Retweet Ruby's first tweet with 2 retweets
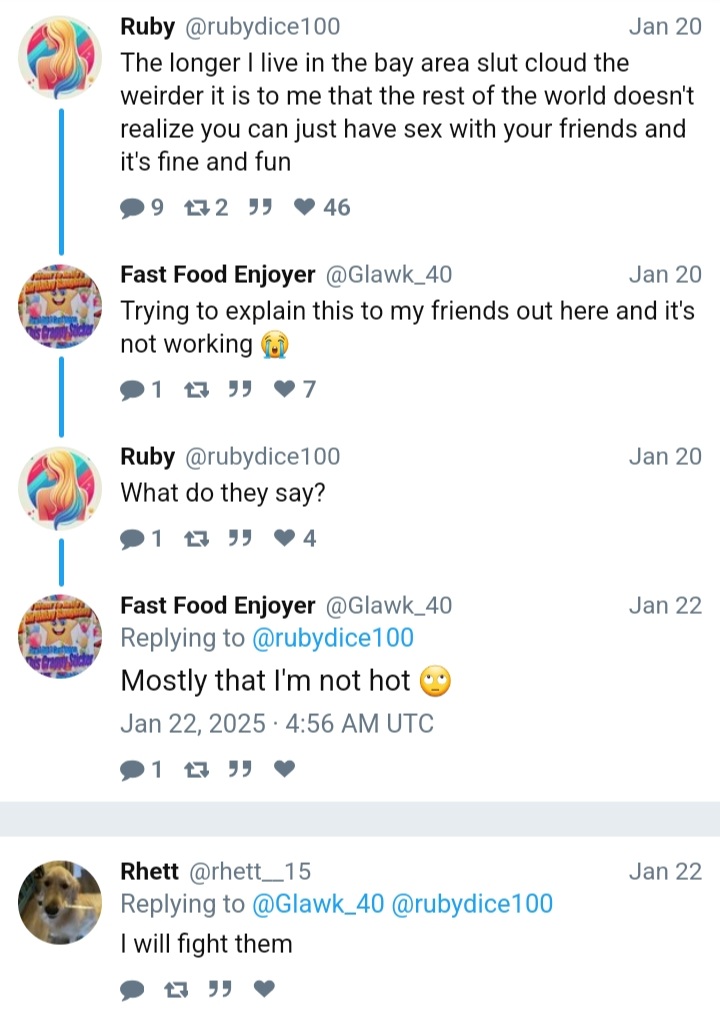 click(x=196, y=208)
